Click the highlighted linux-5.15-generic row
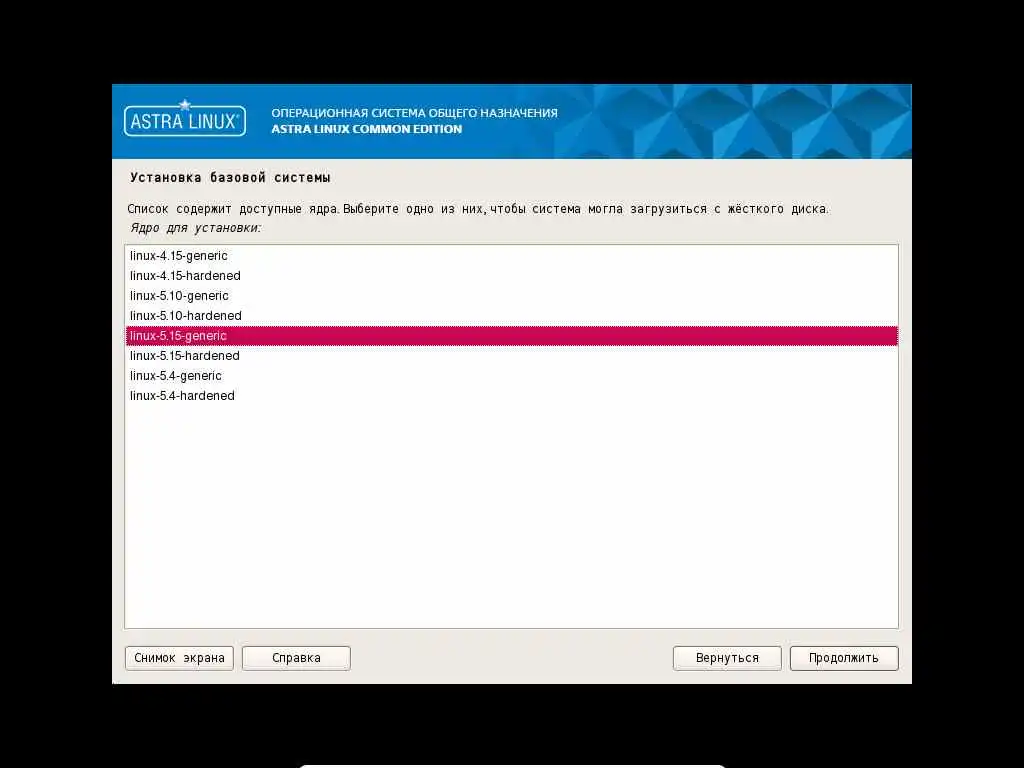The image size is (1024, 768). coord(511,336)
